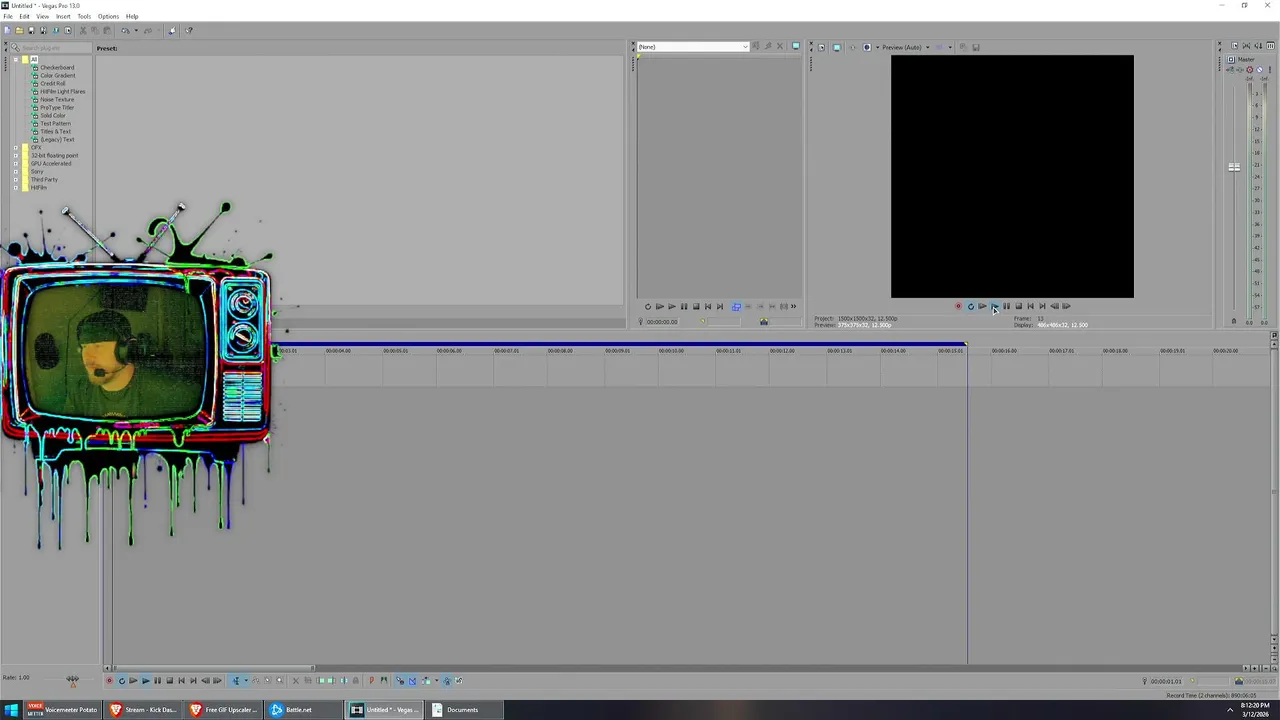Image resolution: width=1280 pixels, height=720 pixels.
Task: Click the timeline horizontal scrollbar
Action: [x=212, y=668]
